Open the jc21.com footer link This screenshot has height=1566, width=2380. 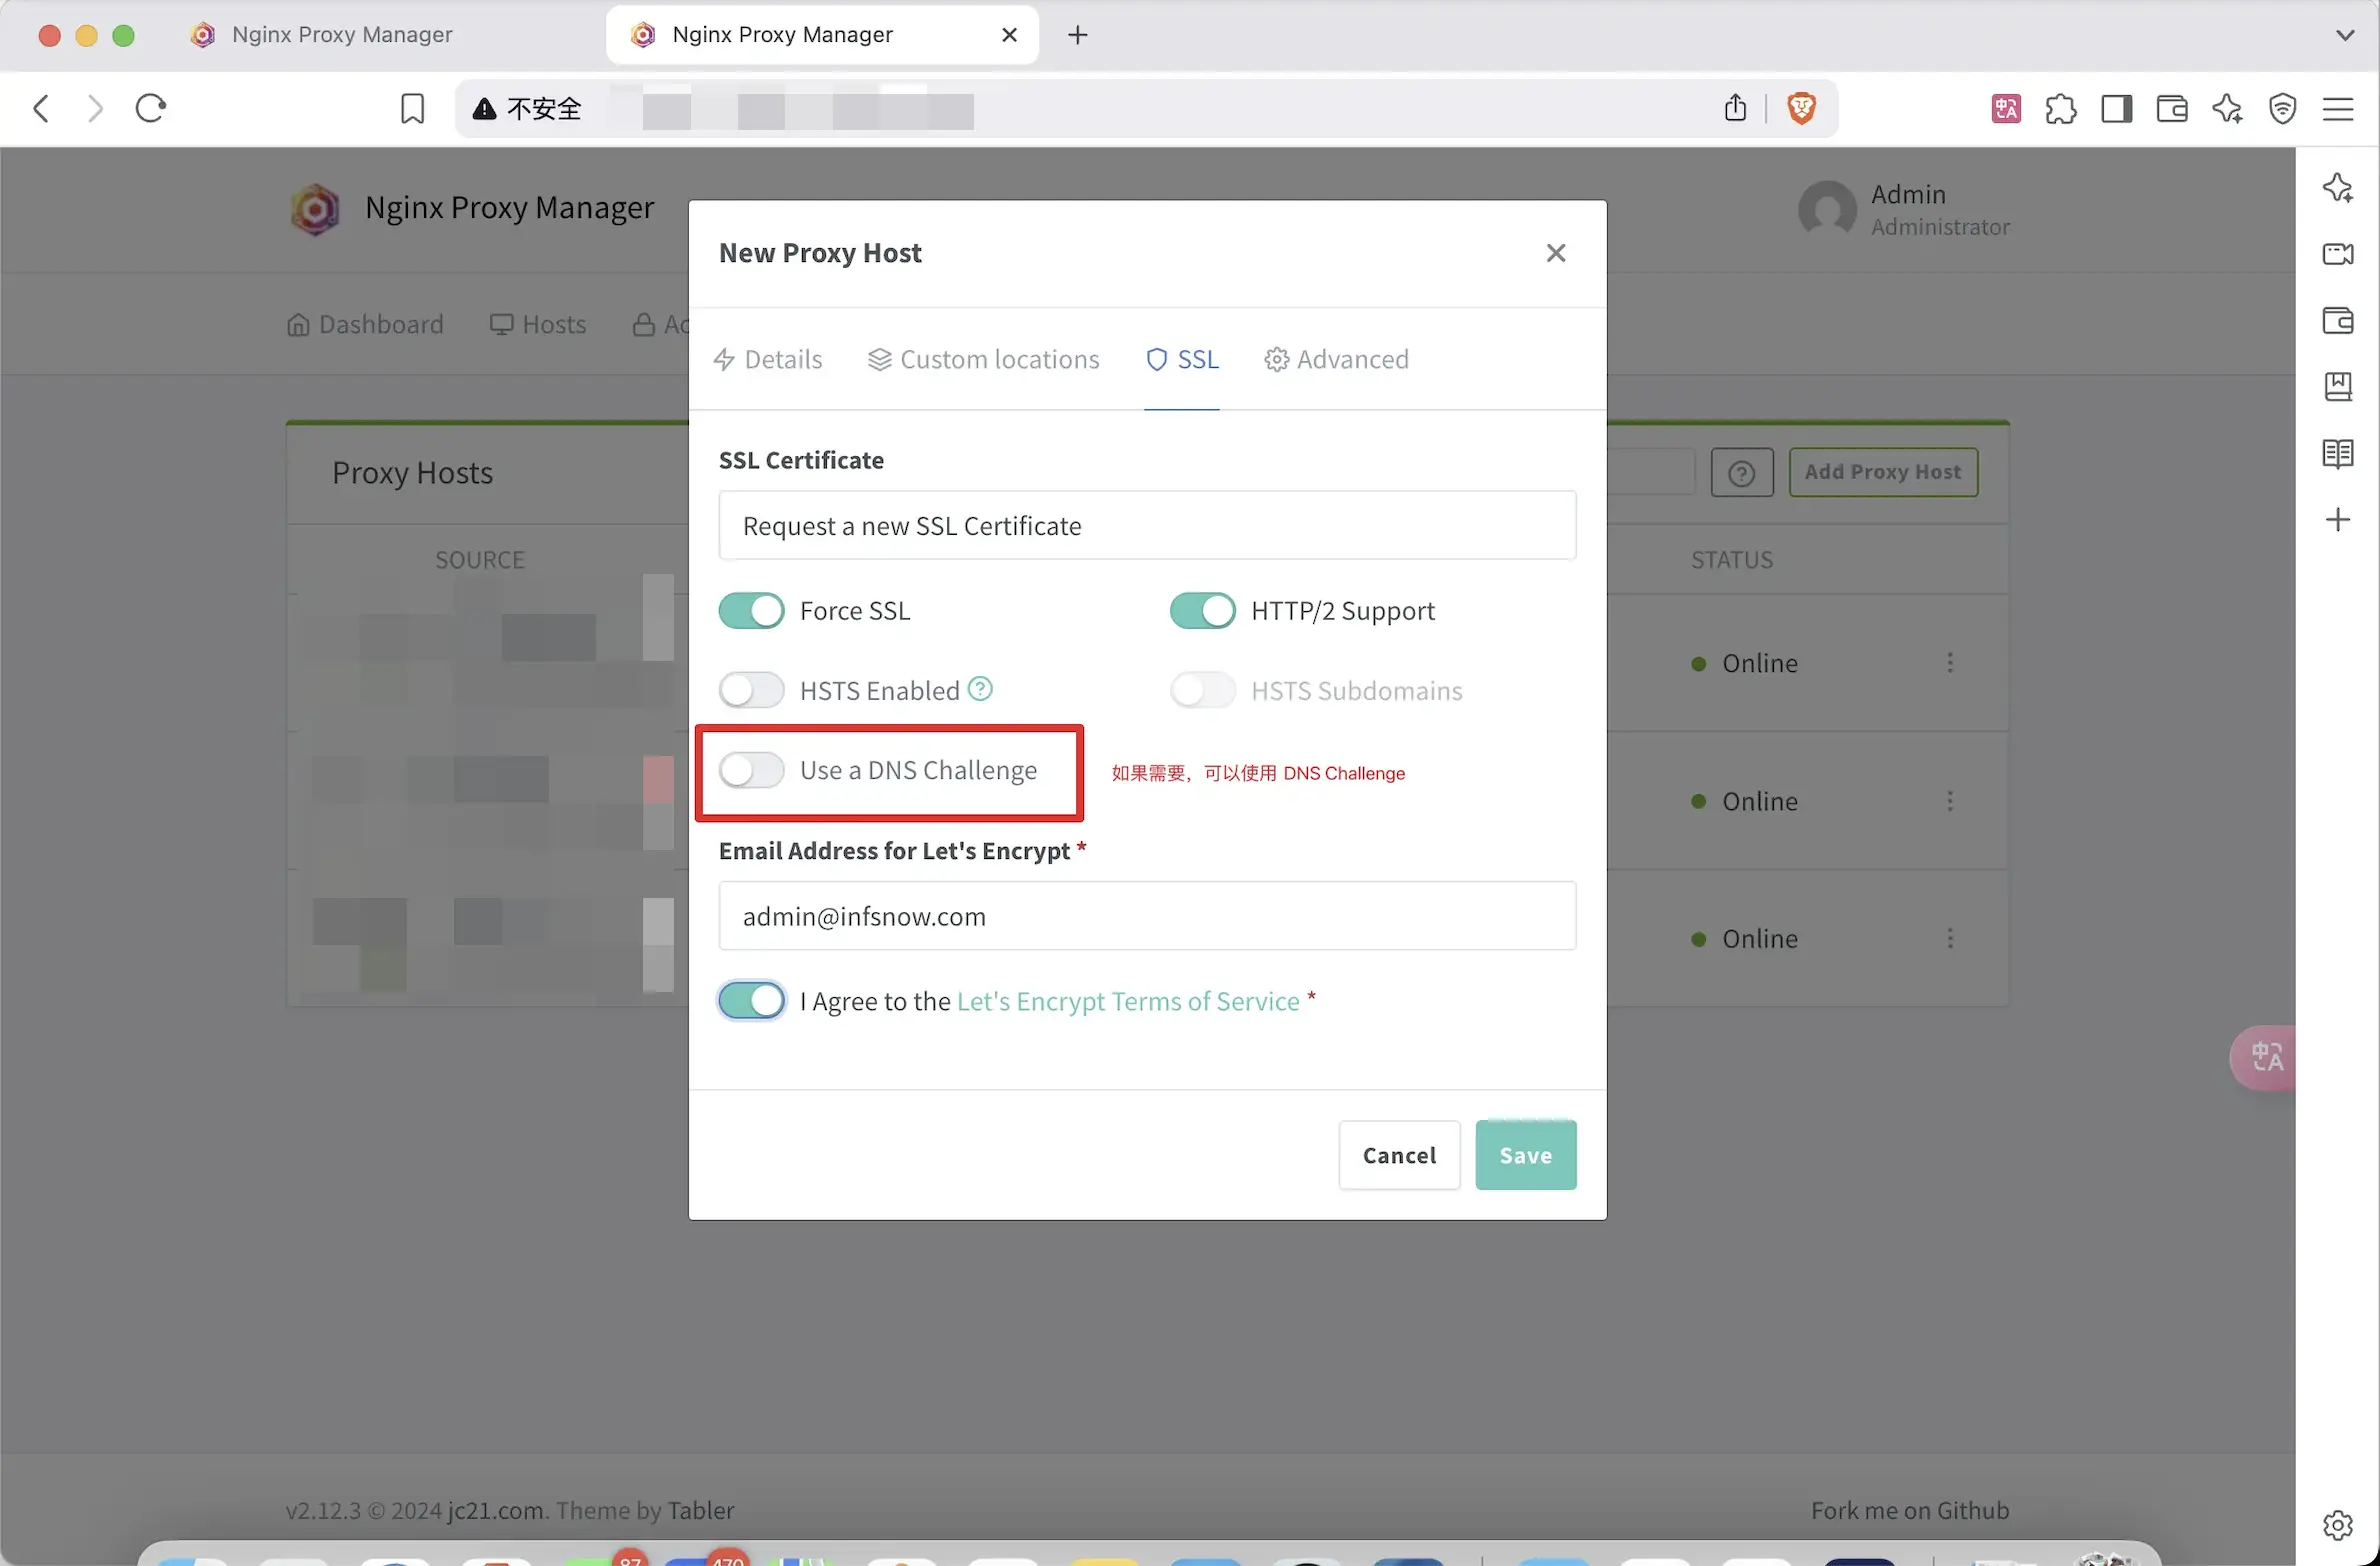click(496, 1510)
